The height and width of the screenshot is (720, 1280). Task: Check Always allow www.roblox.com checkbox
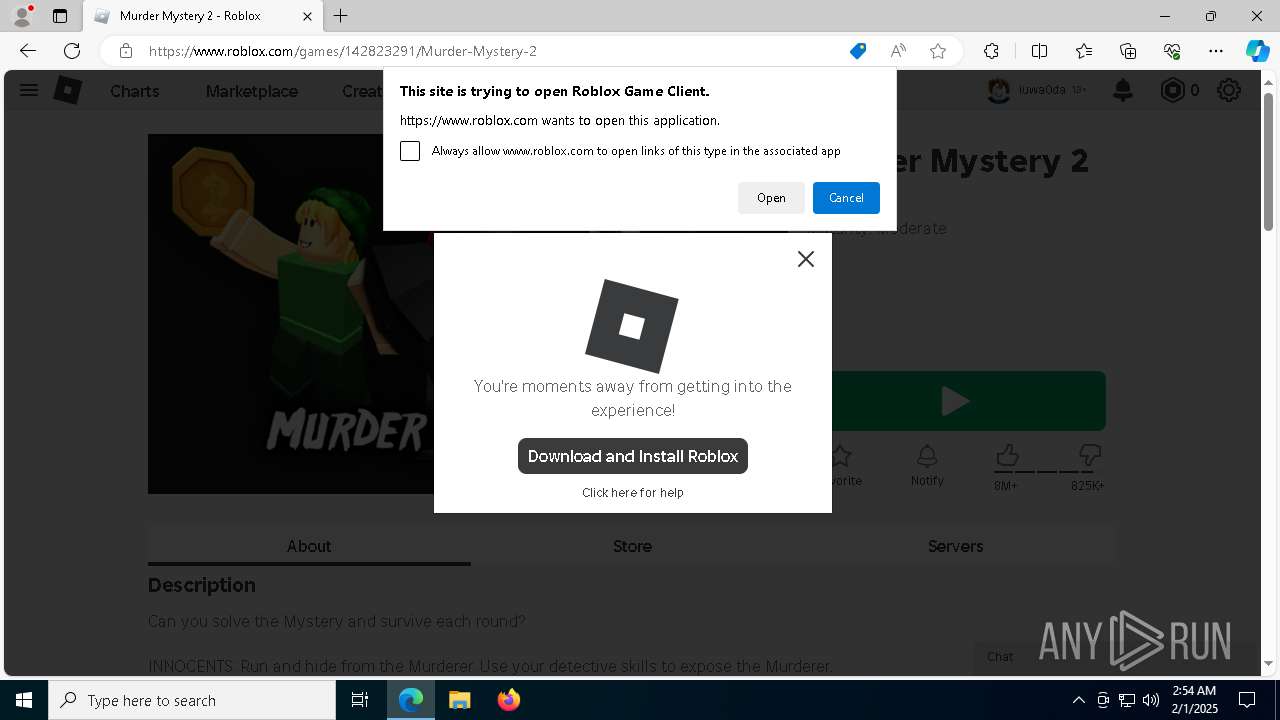[x=410, y=151]
